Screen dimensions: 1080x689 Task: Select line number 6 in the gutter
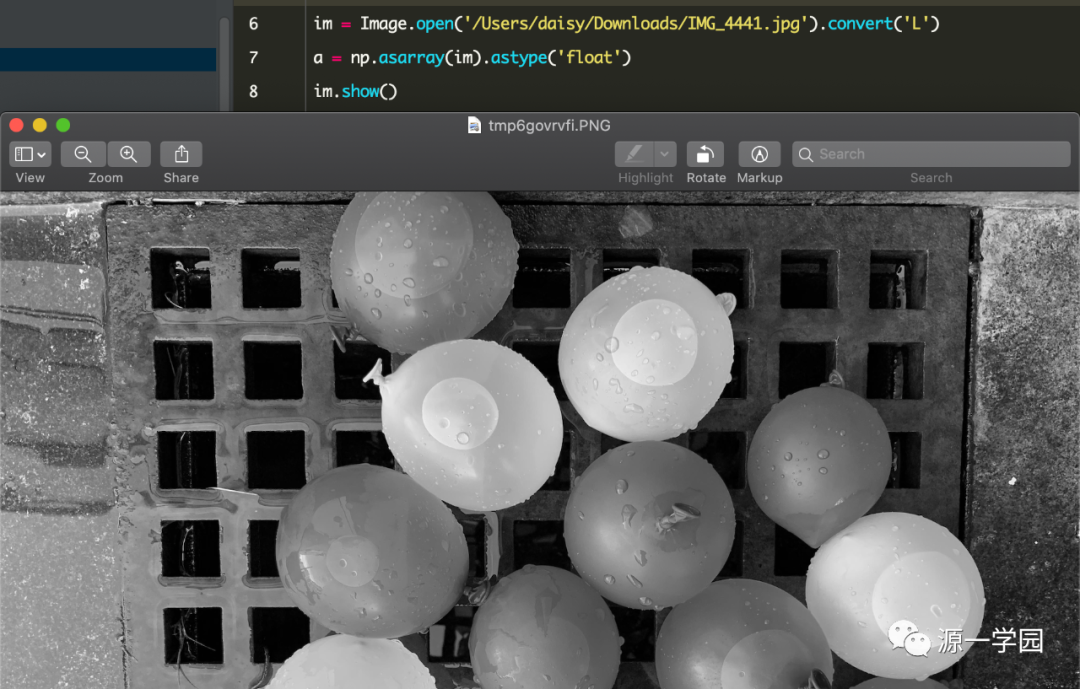tap(253, 24)
